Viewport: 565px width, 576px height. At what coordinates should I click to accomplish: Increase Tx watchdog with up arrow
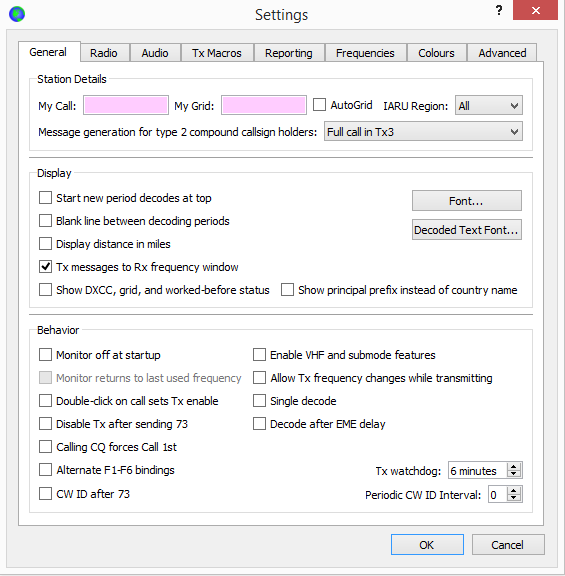514,467
